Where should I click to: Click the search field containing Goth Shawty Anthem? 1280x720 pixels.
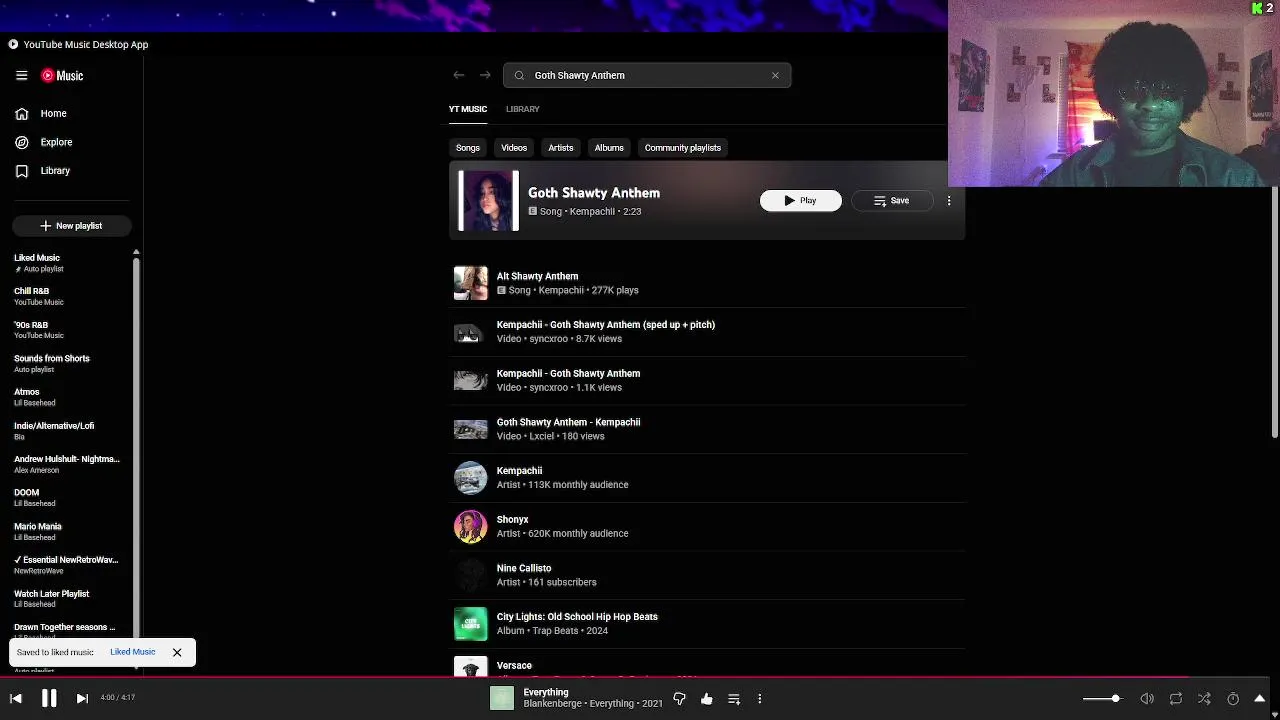[x=647, y=75]
